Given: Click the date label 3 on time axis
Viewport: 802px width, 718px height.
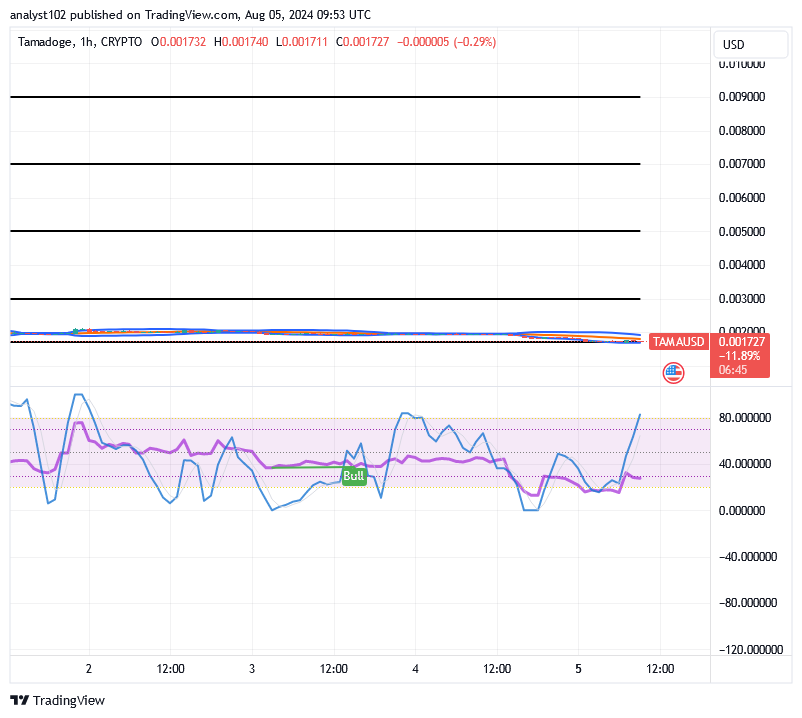Looking at the screenshot, I should coord(252,669).
